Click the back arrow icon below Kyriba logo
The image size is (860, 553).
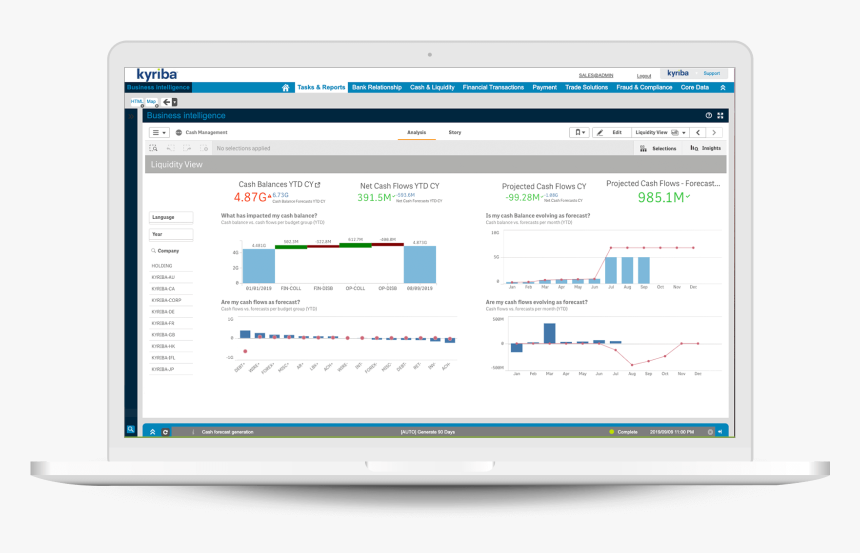(167, 102)
